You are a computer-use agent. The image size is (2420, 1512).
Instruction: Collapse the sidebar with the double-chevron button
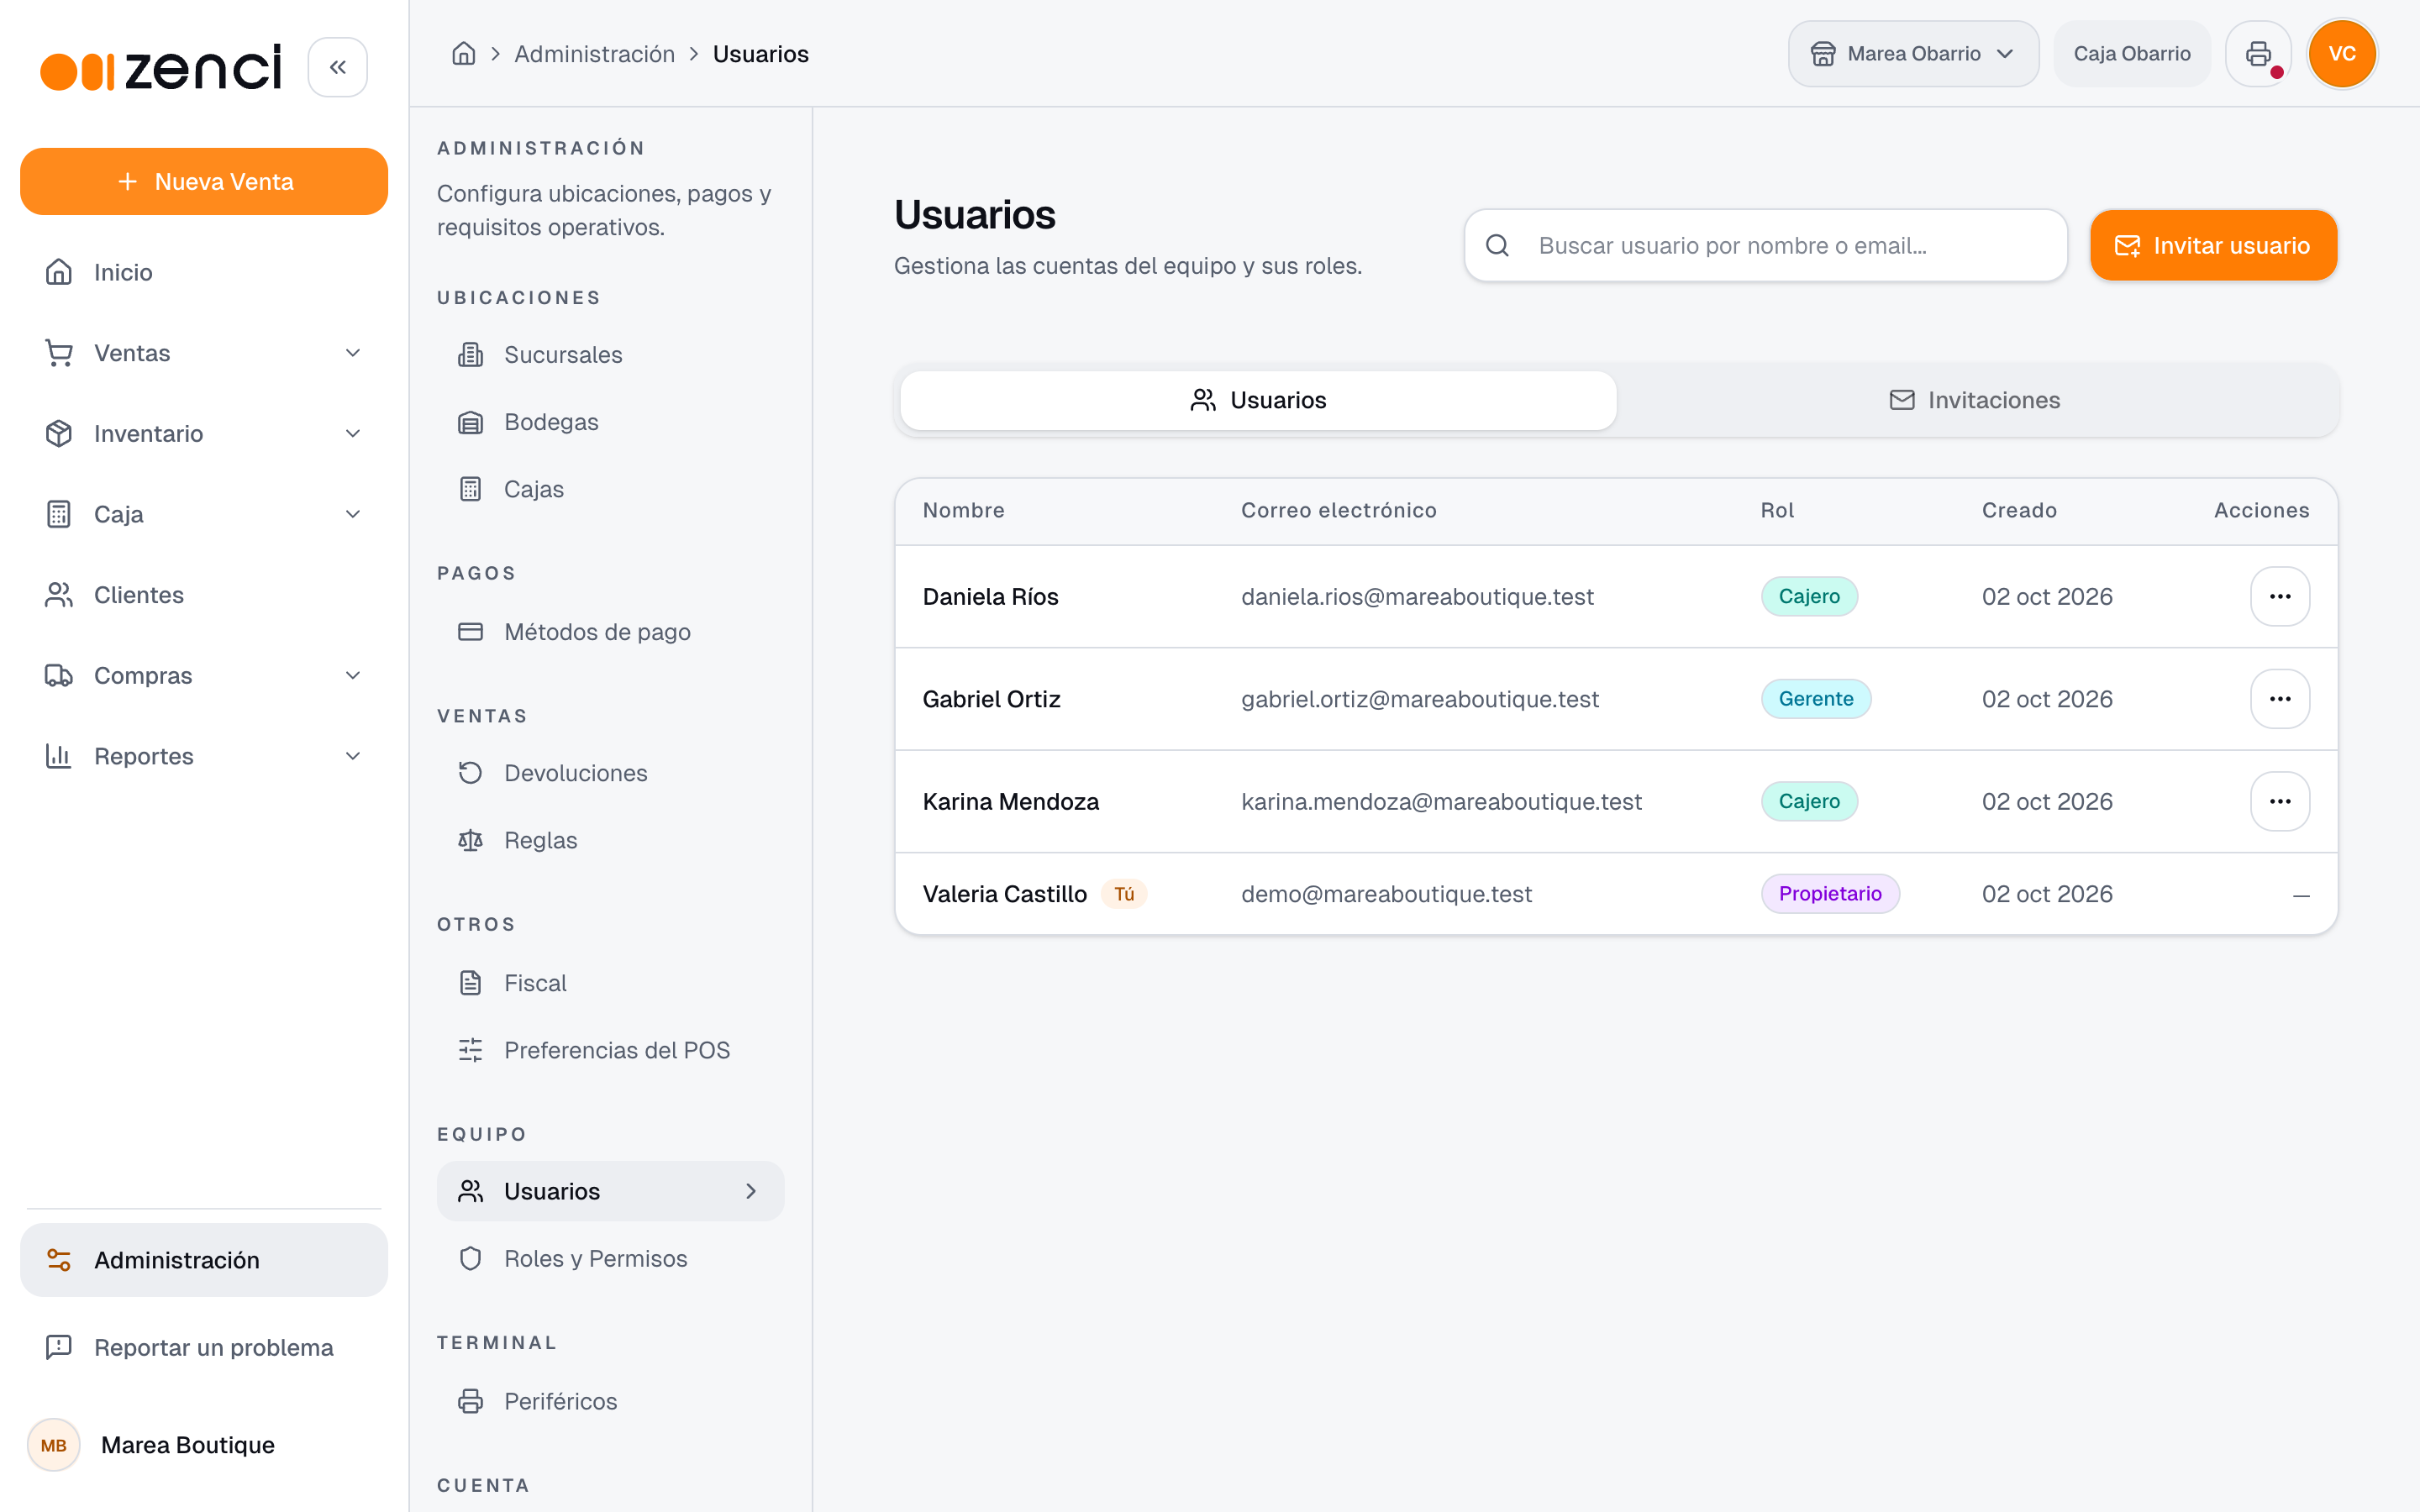[337, 67]
